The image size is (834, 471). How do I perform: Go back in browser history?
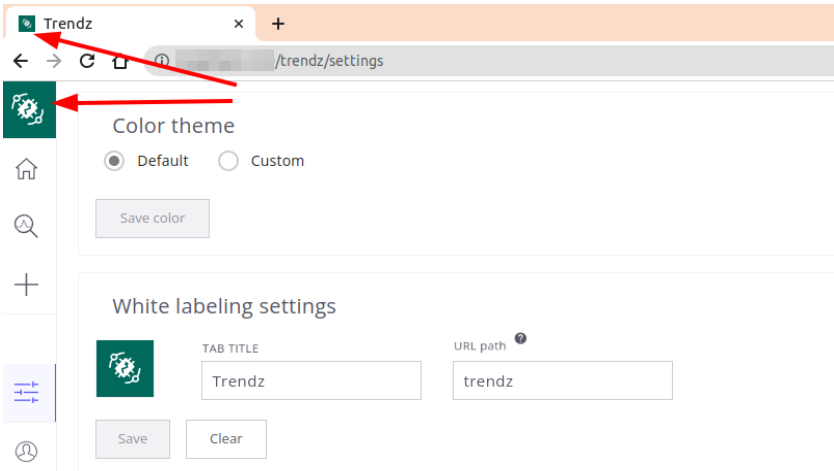point(21,61)
